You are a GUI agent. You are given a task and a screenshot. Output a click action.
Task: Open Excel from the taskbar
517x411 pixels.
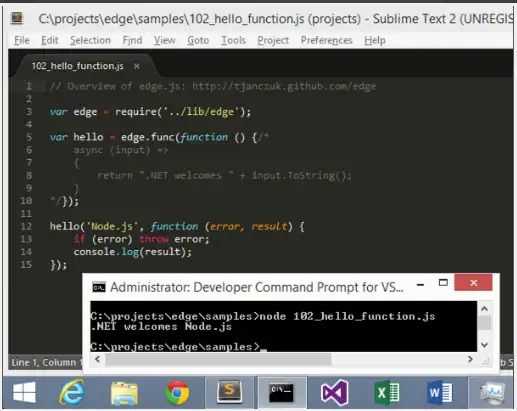pos(387,393)
